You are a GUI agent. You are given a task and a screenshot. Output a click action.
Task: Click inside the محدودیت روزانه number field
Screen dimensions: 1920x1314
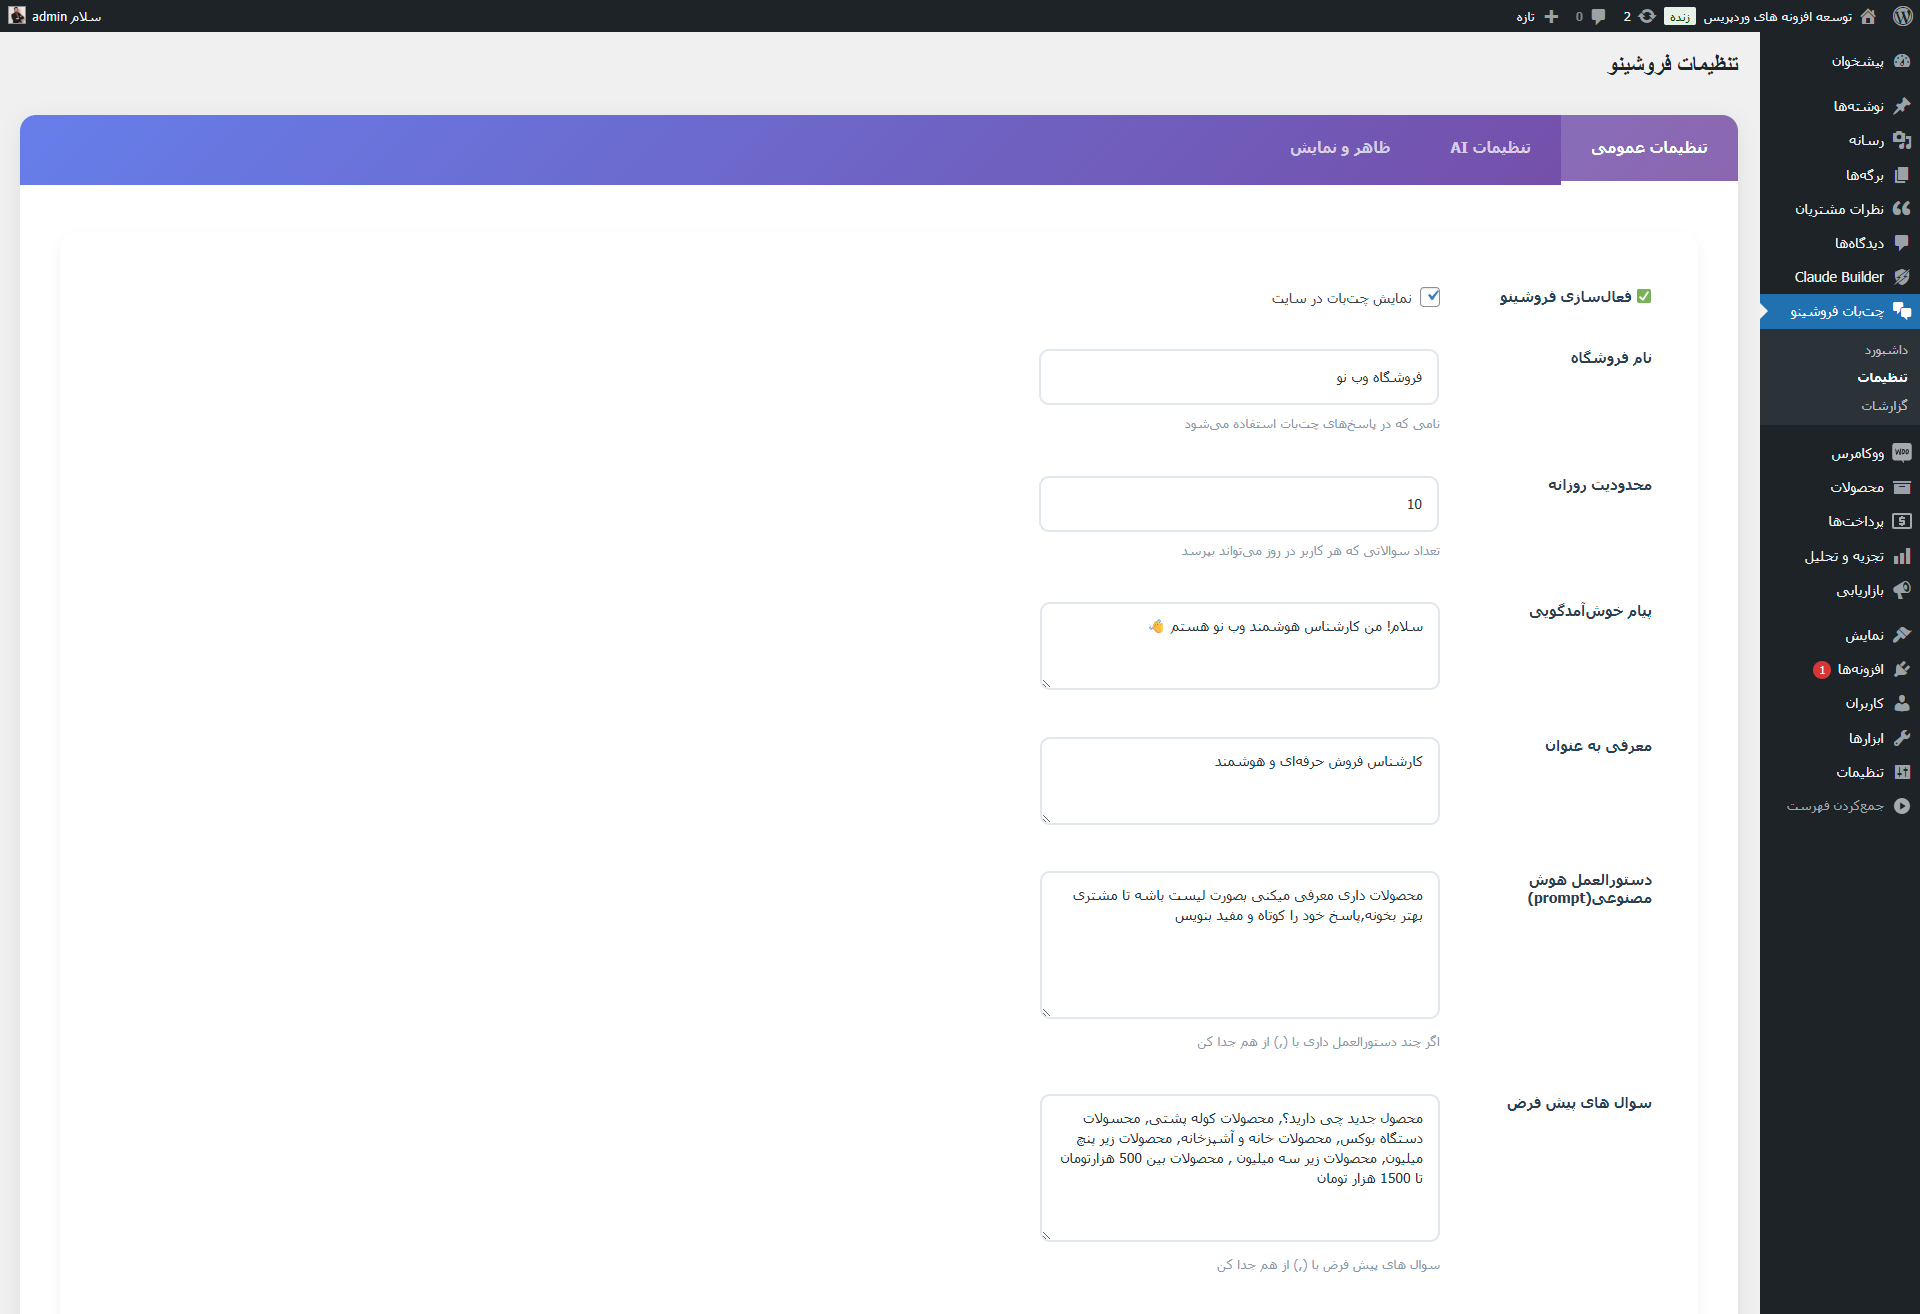click(1238, 504)
